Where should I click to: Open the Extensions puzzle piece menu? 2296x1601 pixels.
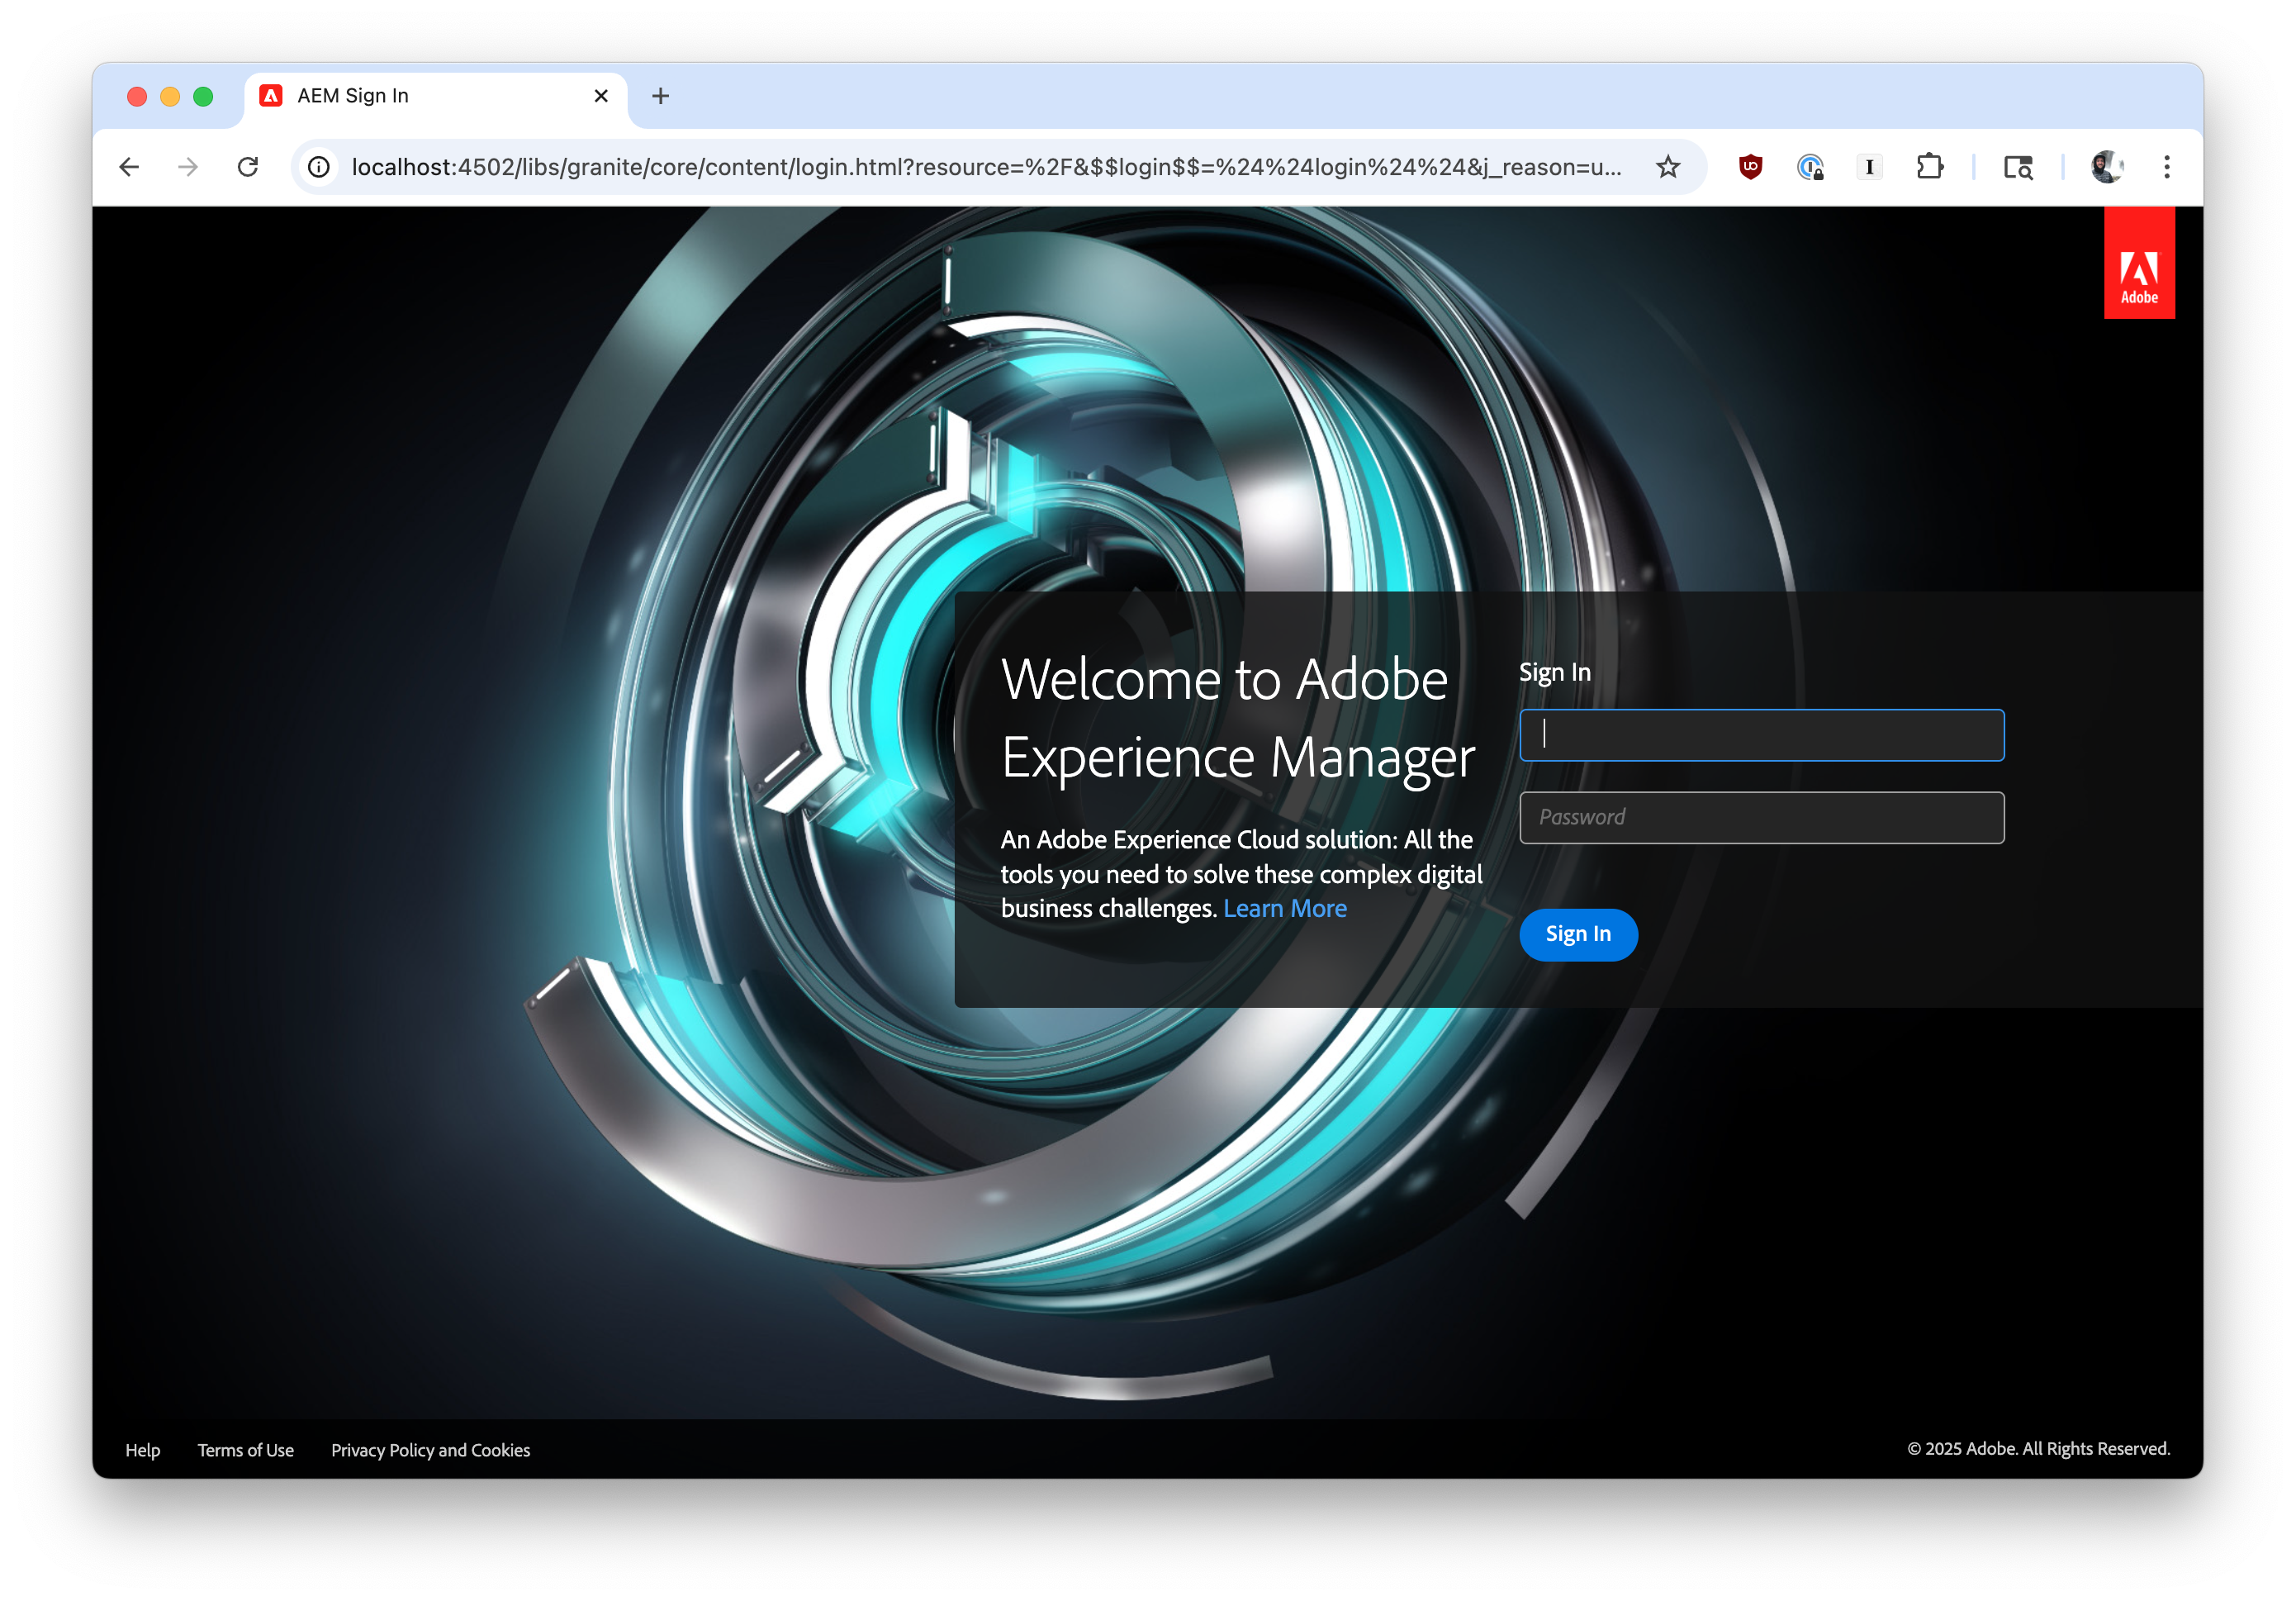tap(1929, 167)
